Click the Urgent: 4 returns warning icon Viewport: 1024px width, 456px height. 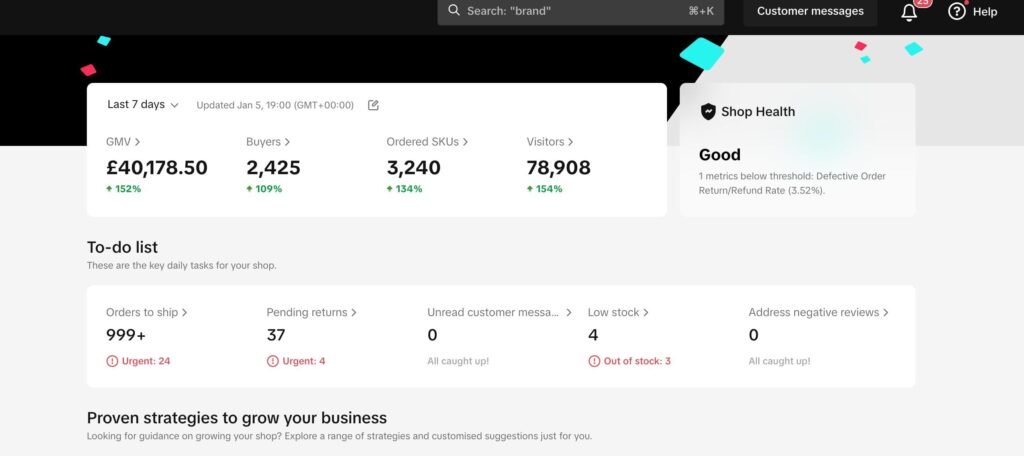click(x=272, y=361)
